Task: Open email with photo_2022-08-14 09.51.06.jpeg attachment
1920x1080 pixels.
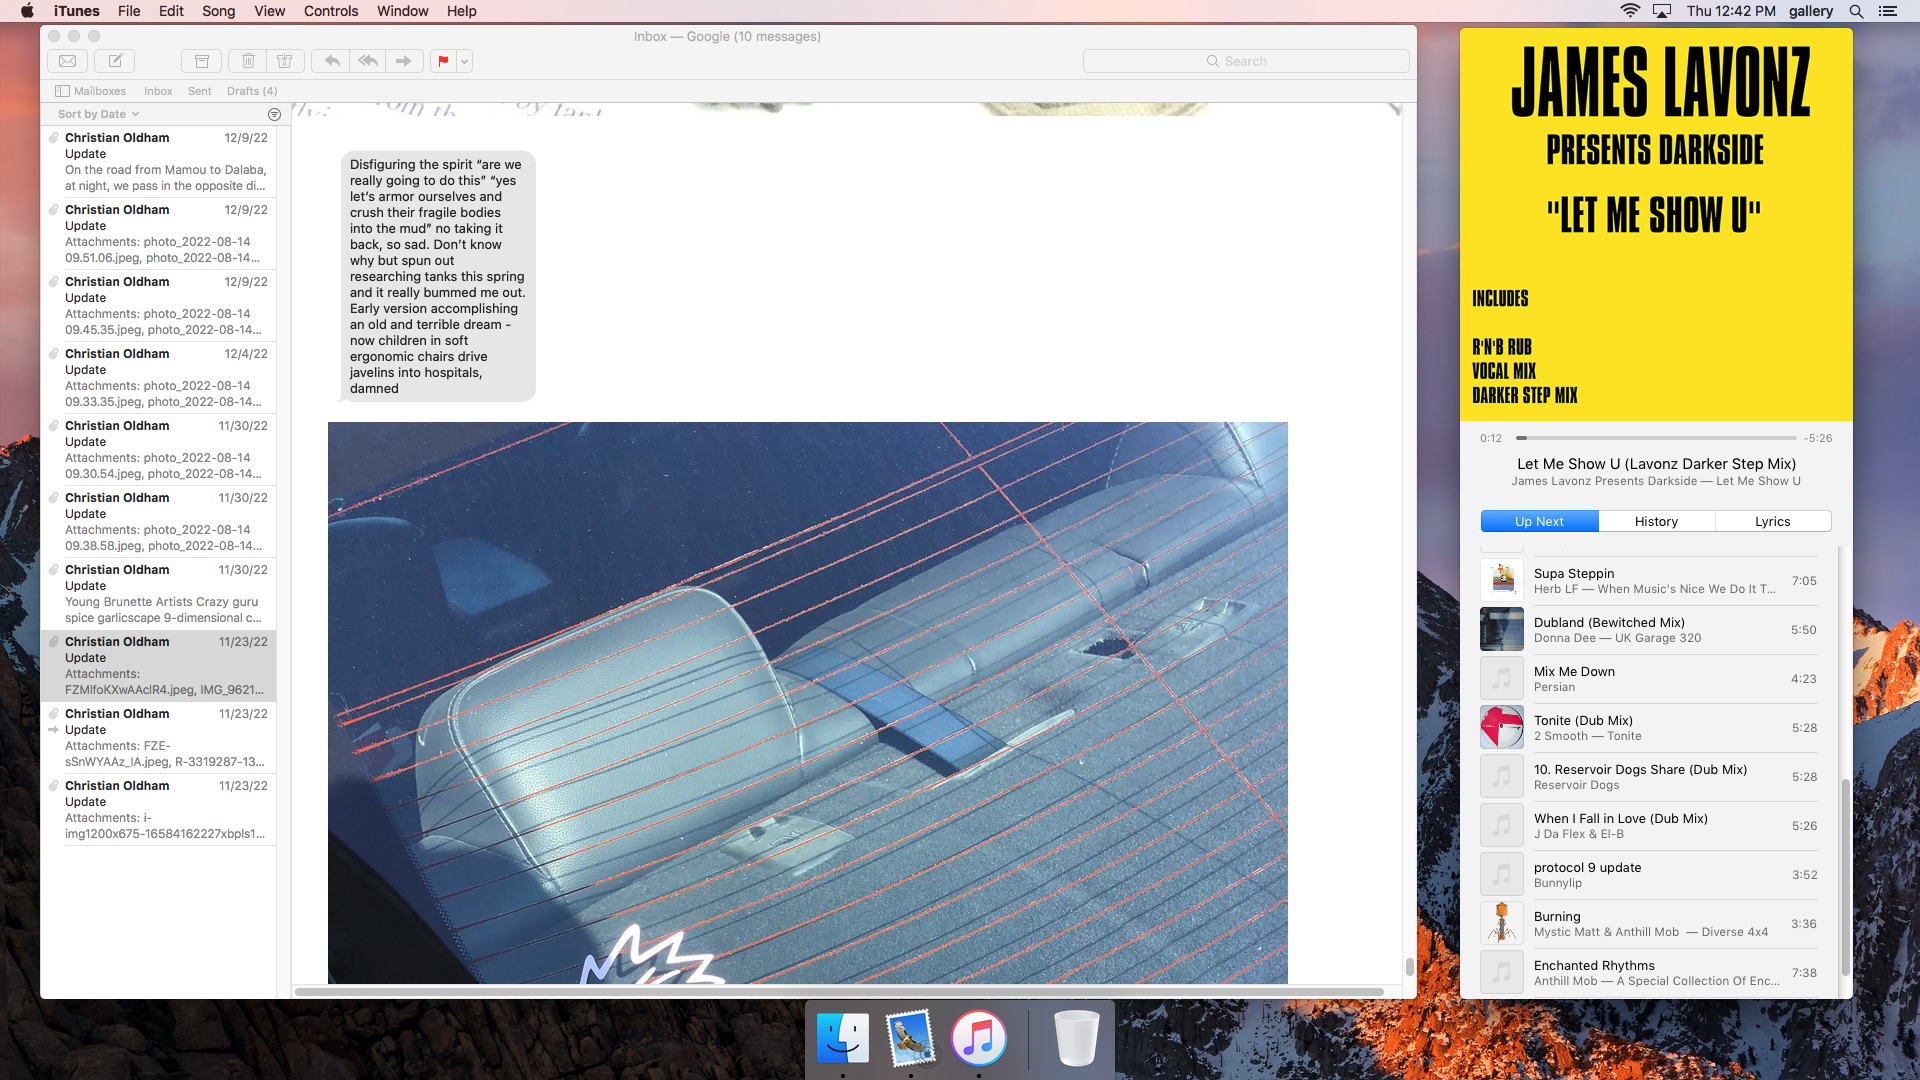Action: (x=160, y=234)
